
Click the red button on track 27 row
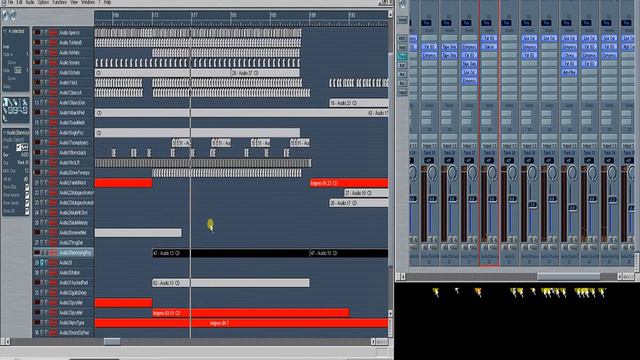[53, 243]
